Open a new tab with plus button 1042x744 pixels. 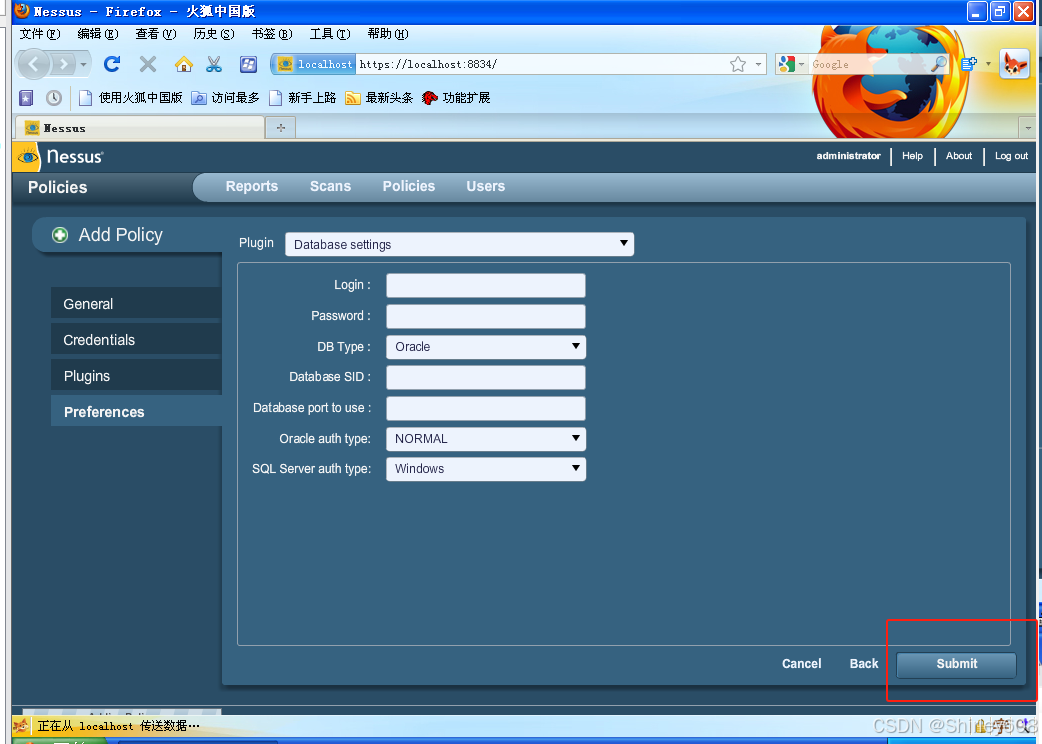(280, 128)
